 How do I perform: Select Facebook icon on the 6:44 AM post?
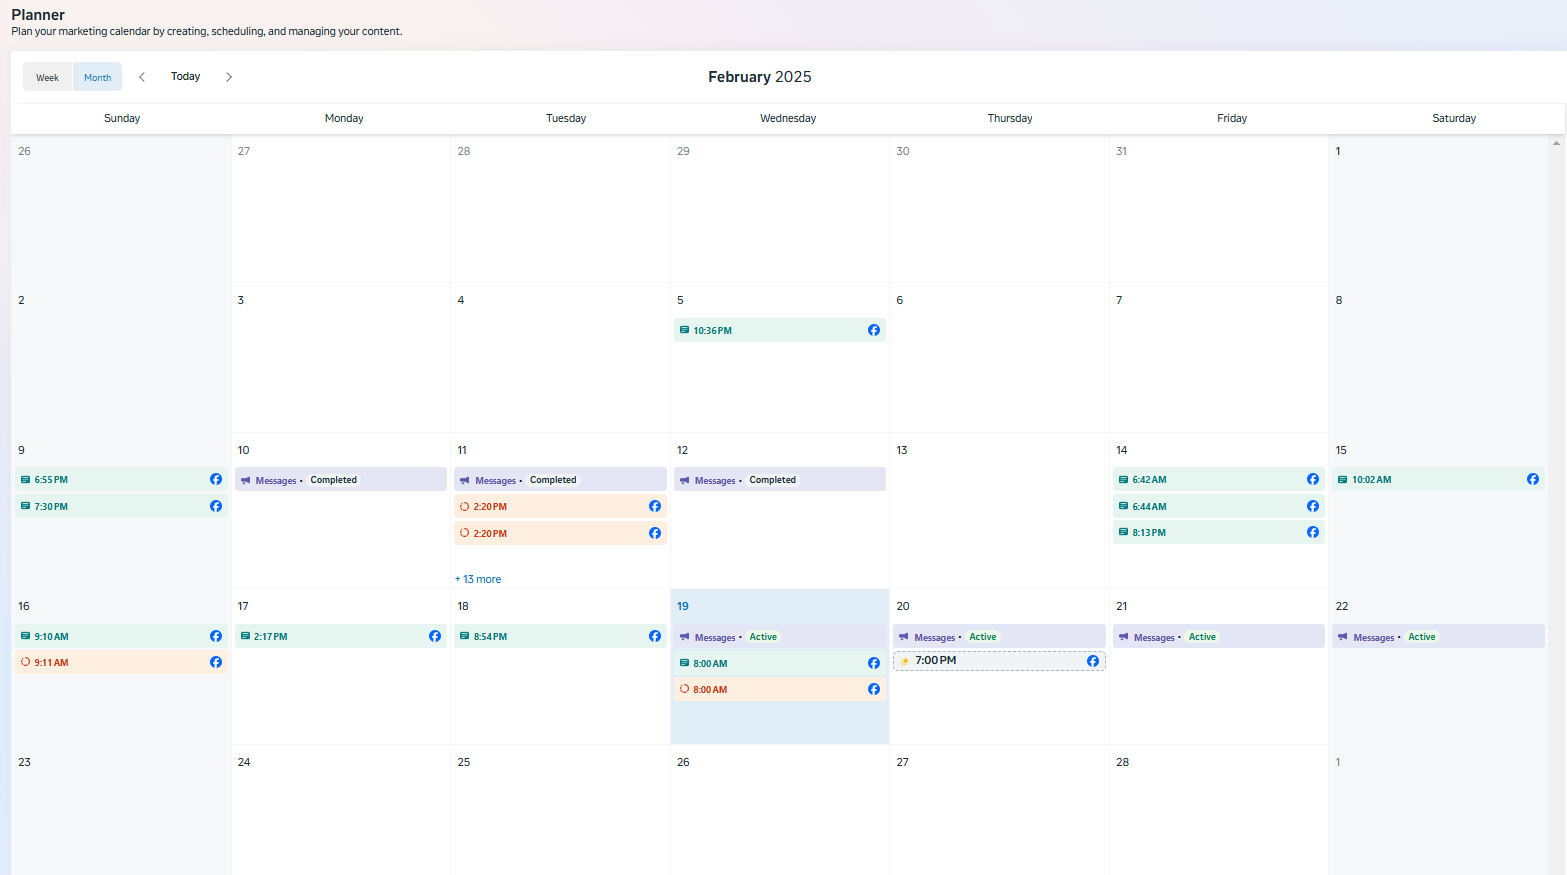coord(1313,506)
